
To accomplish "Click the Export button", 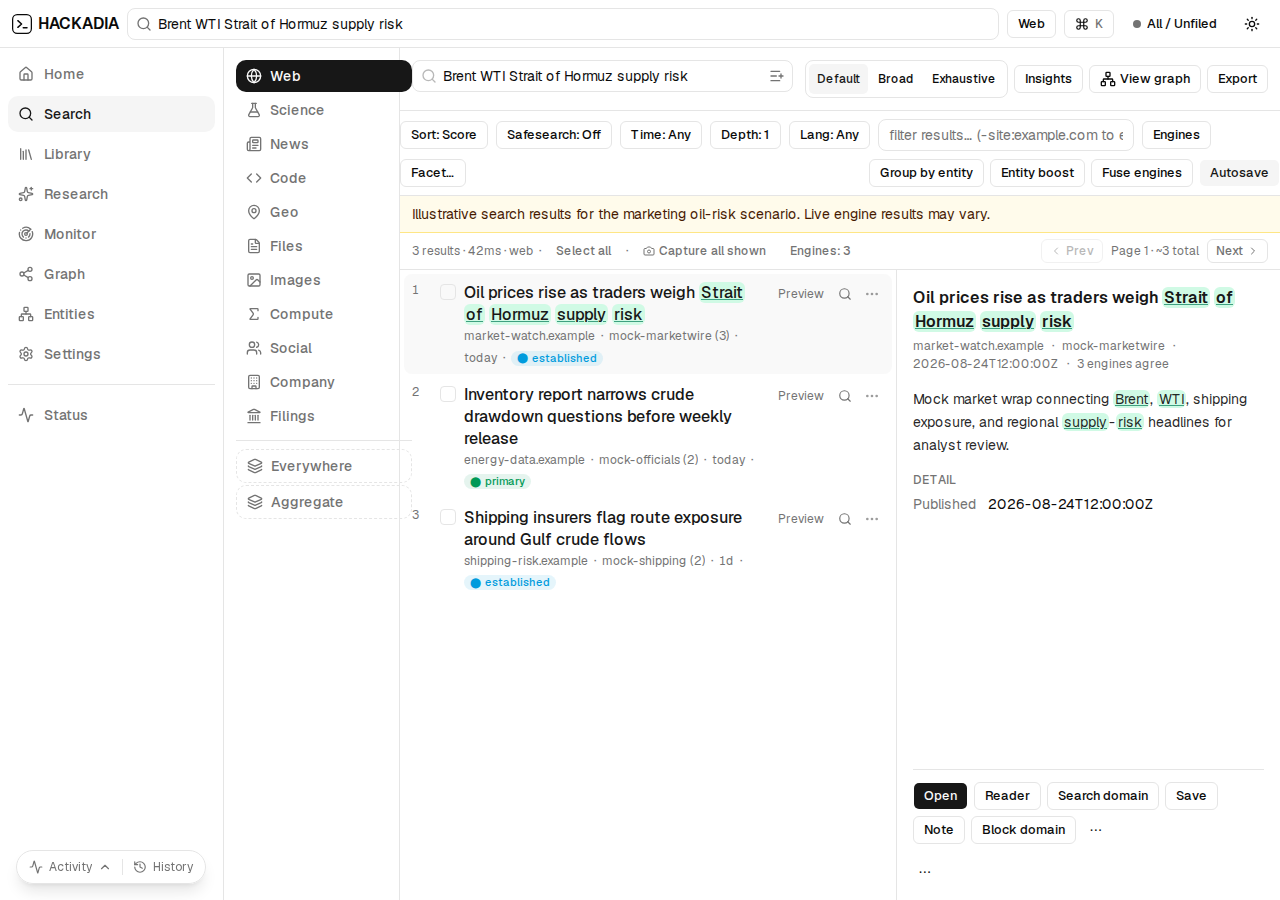I will point(1237,79).
